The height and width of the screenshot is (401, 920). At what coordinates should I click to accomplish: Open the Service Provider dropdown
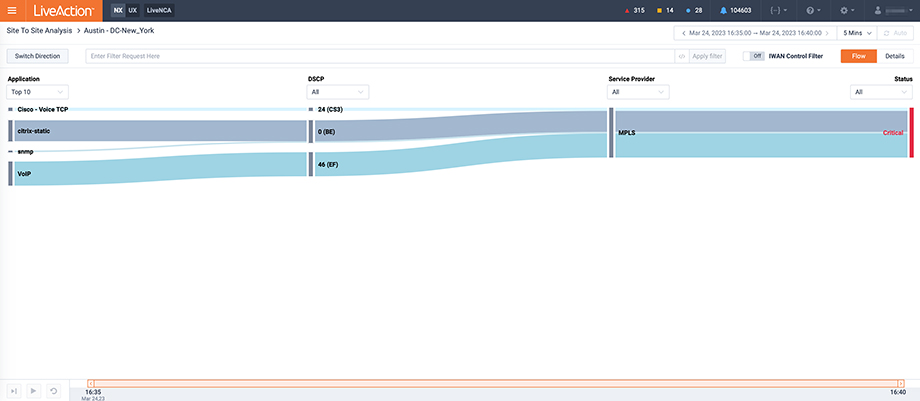638,92
